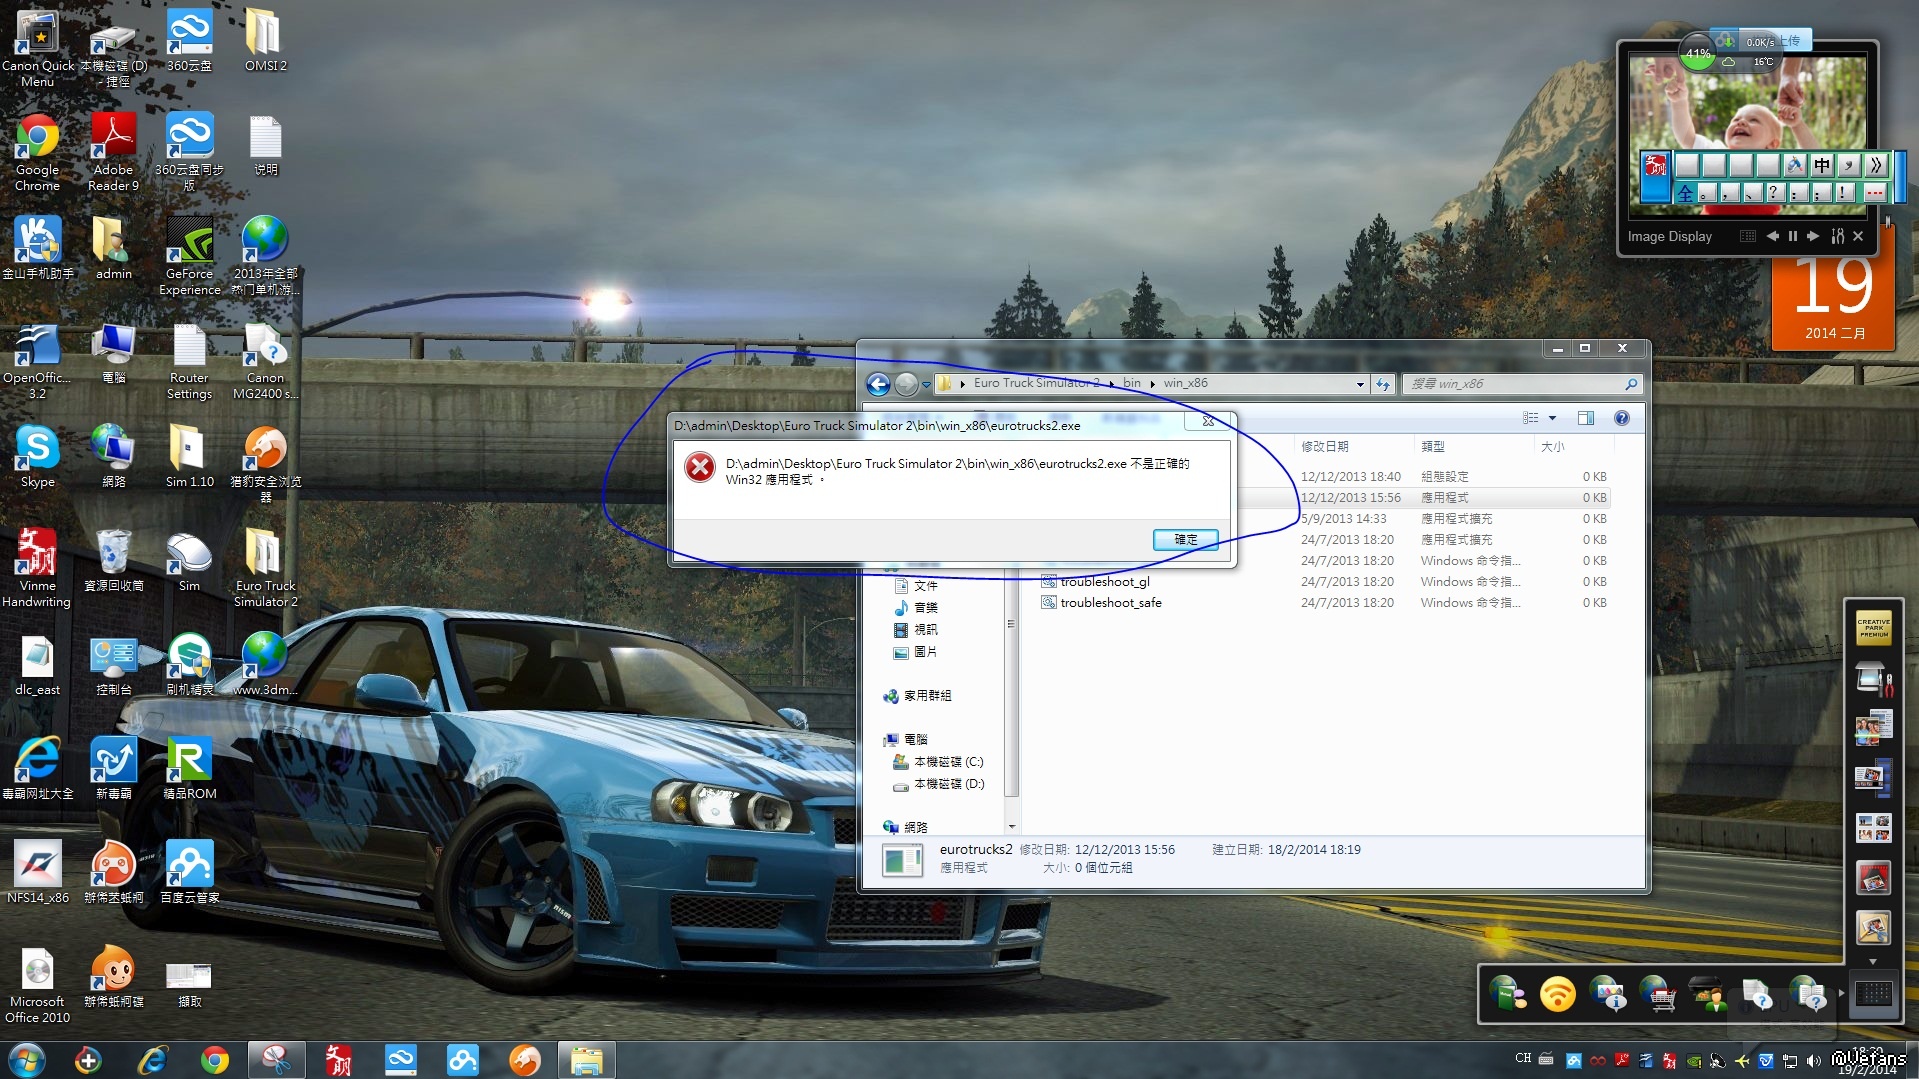
Task: Click the search win_x86 input field
Action: pos(1515,384)
